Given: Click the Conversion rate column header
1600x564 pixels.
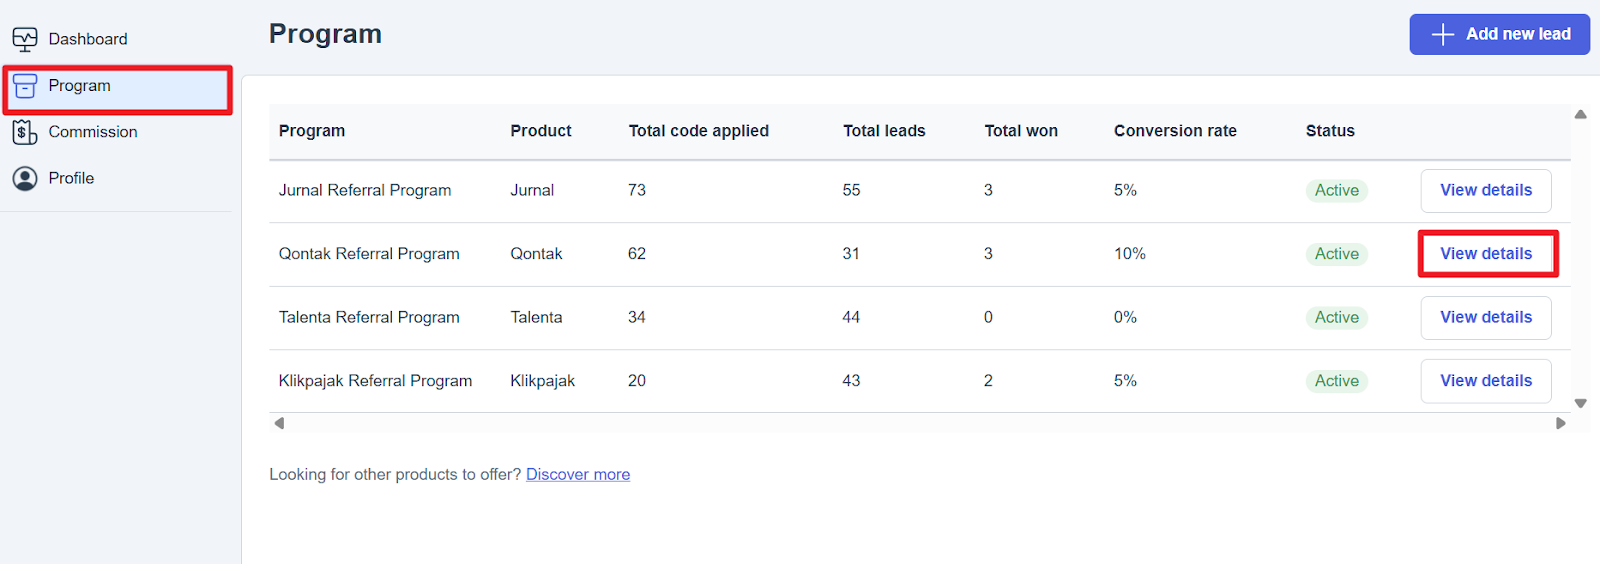Looking at the screenshot, I should 1175,131.
